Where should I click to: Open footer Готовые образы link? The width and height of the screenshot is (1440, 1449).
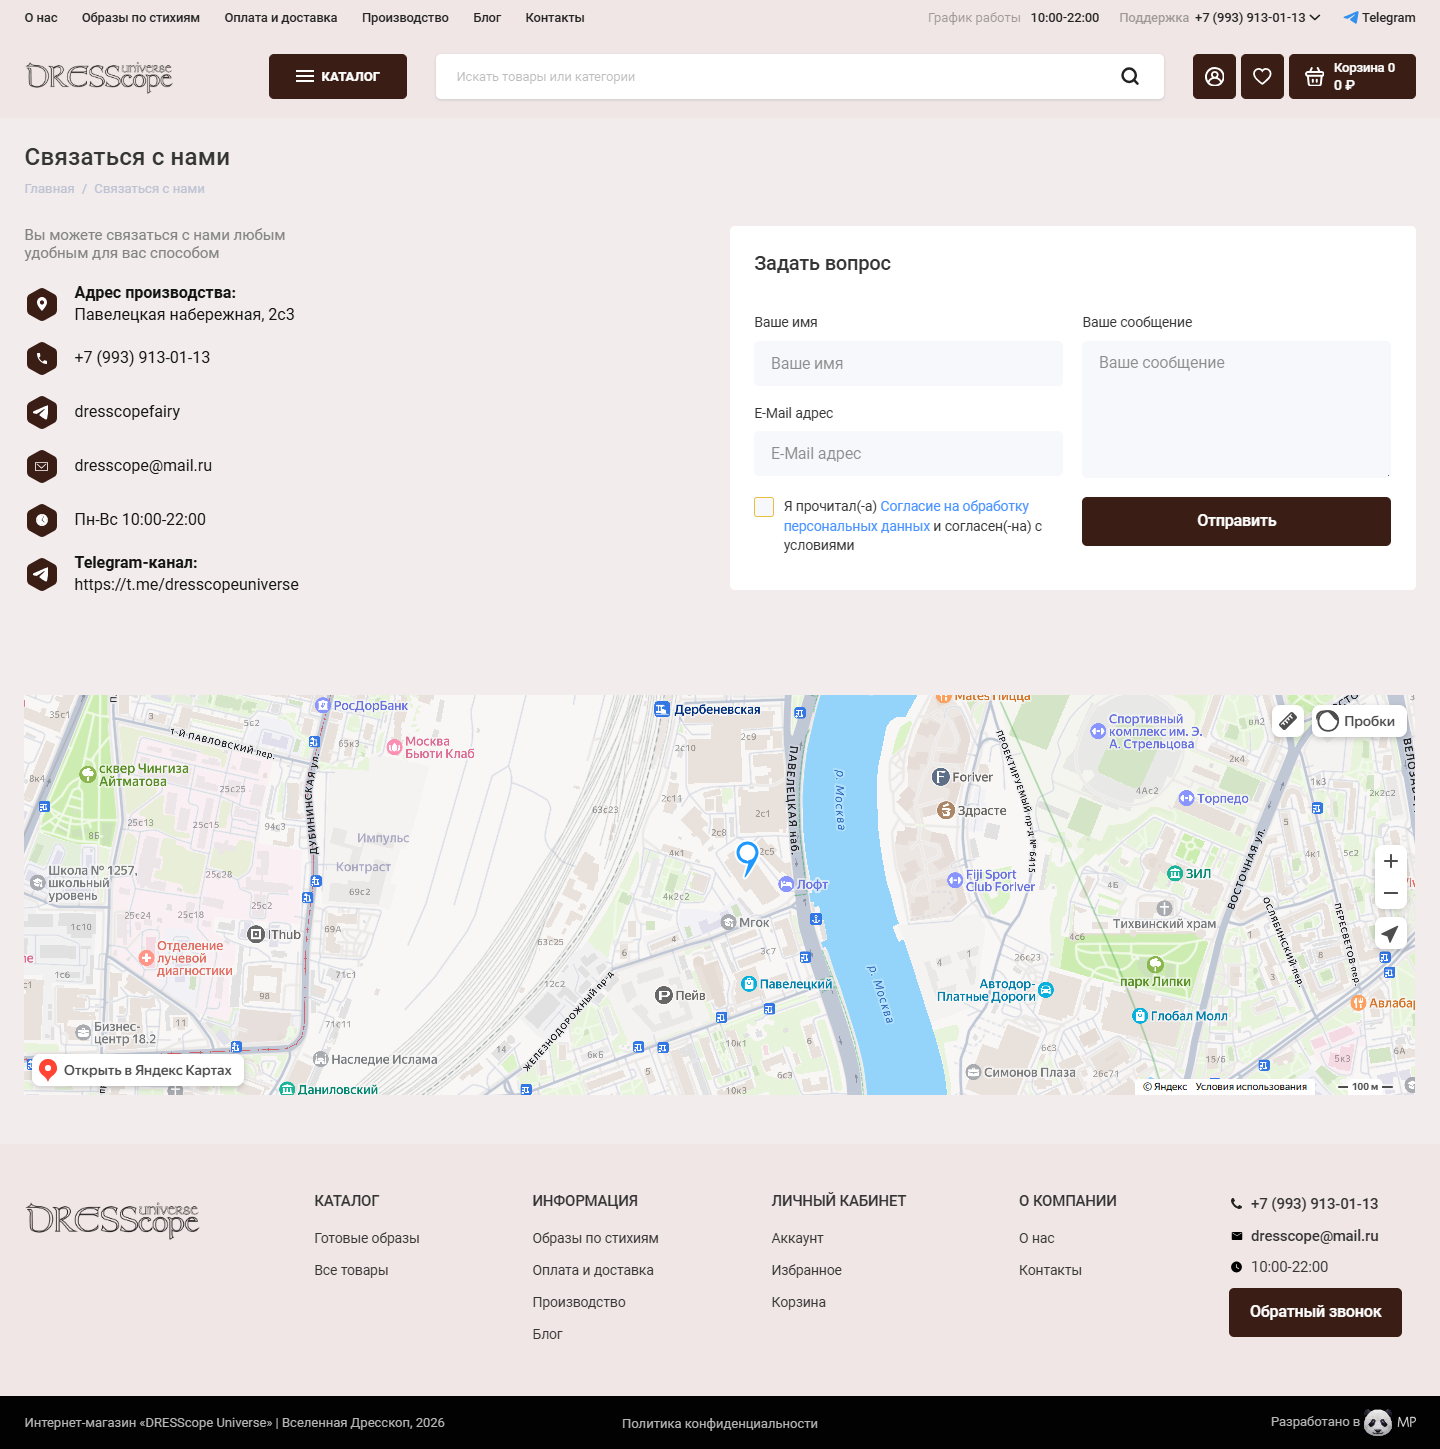pos(367,1238)
